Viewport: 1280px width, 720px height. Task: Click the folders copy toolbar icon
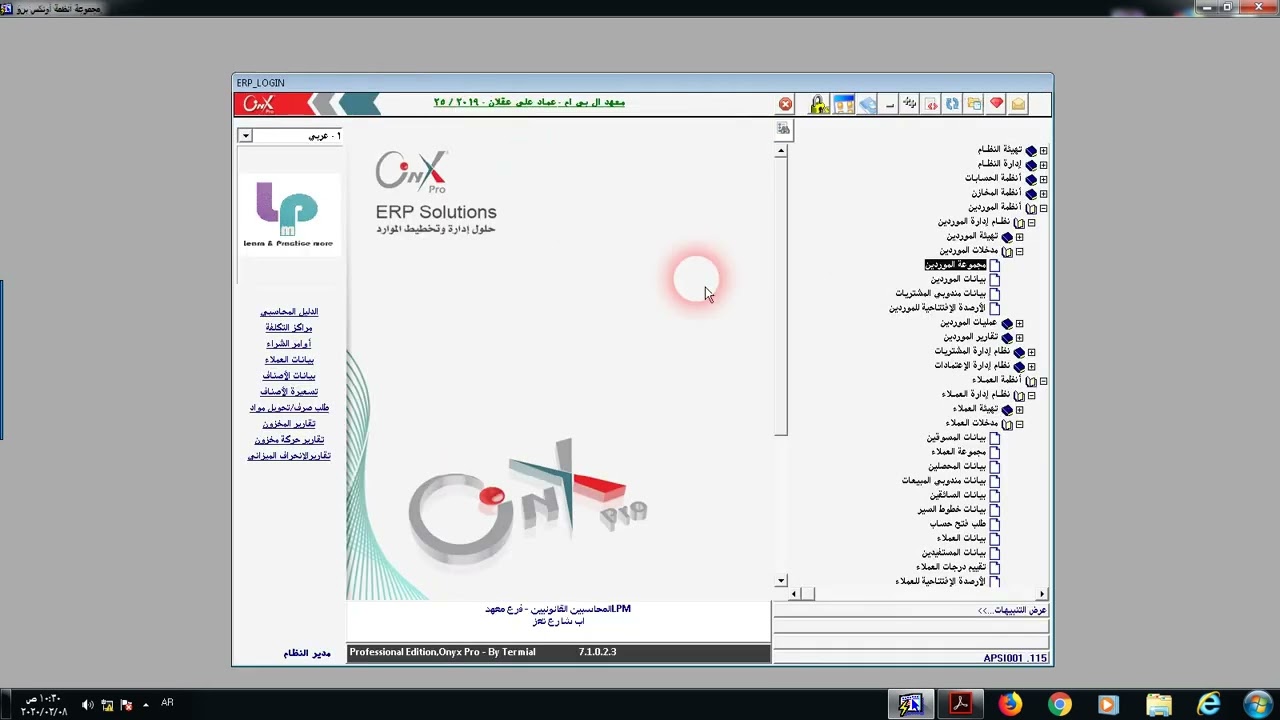pos(975,104)
